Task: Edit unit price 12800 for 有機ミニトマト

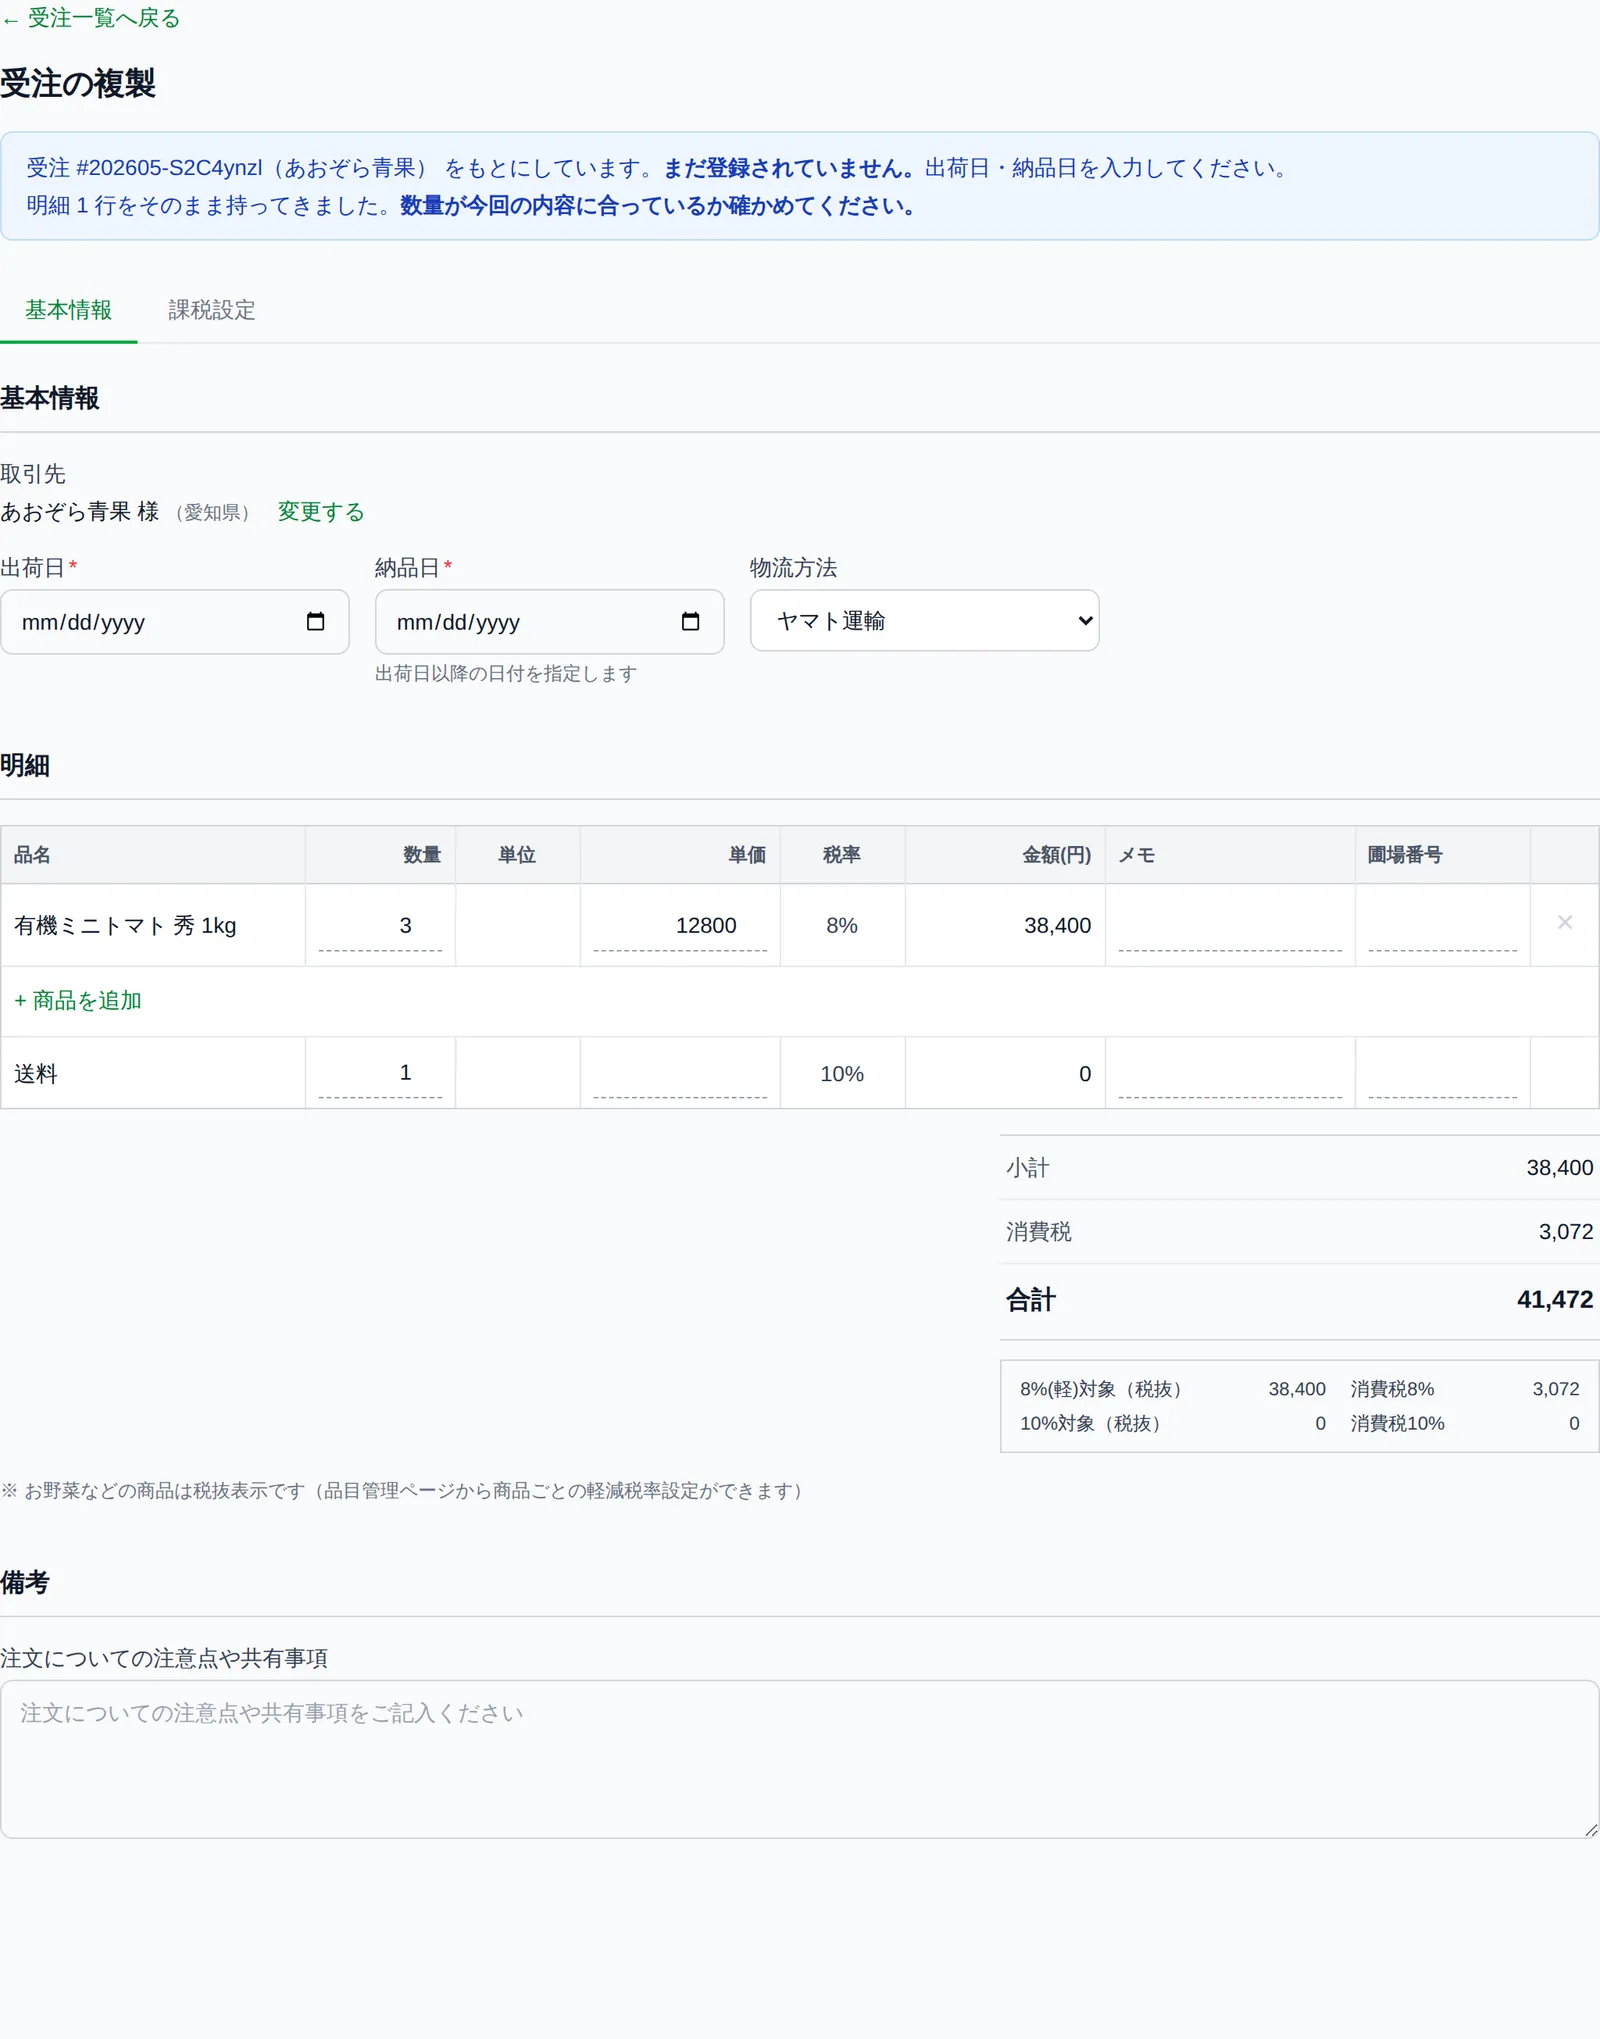Action: 680,926
